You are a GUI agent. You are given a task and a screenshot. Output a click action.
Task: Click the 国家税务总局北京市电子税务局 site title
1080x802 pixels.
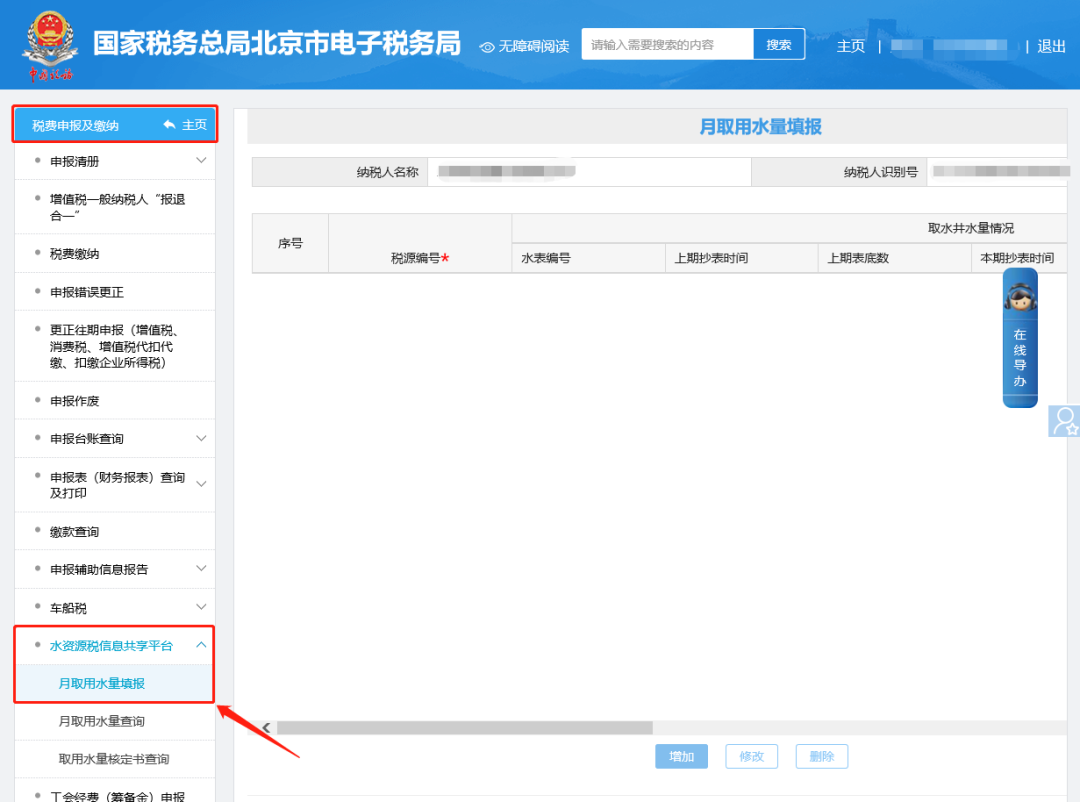pyautogui.click(x=277, y=43)
